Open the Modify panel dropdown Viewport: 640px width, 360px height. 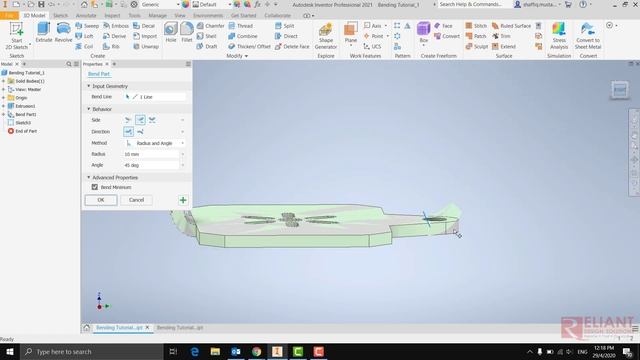click(x=237, y=56)
